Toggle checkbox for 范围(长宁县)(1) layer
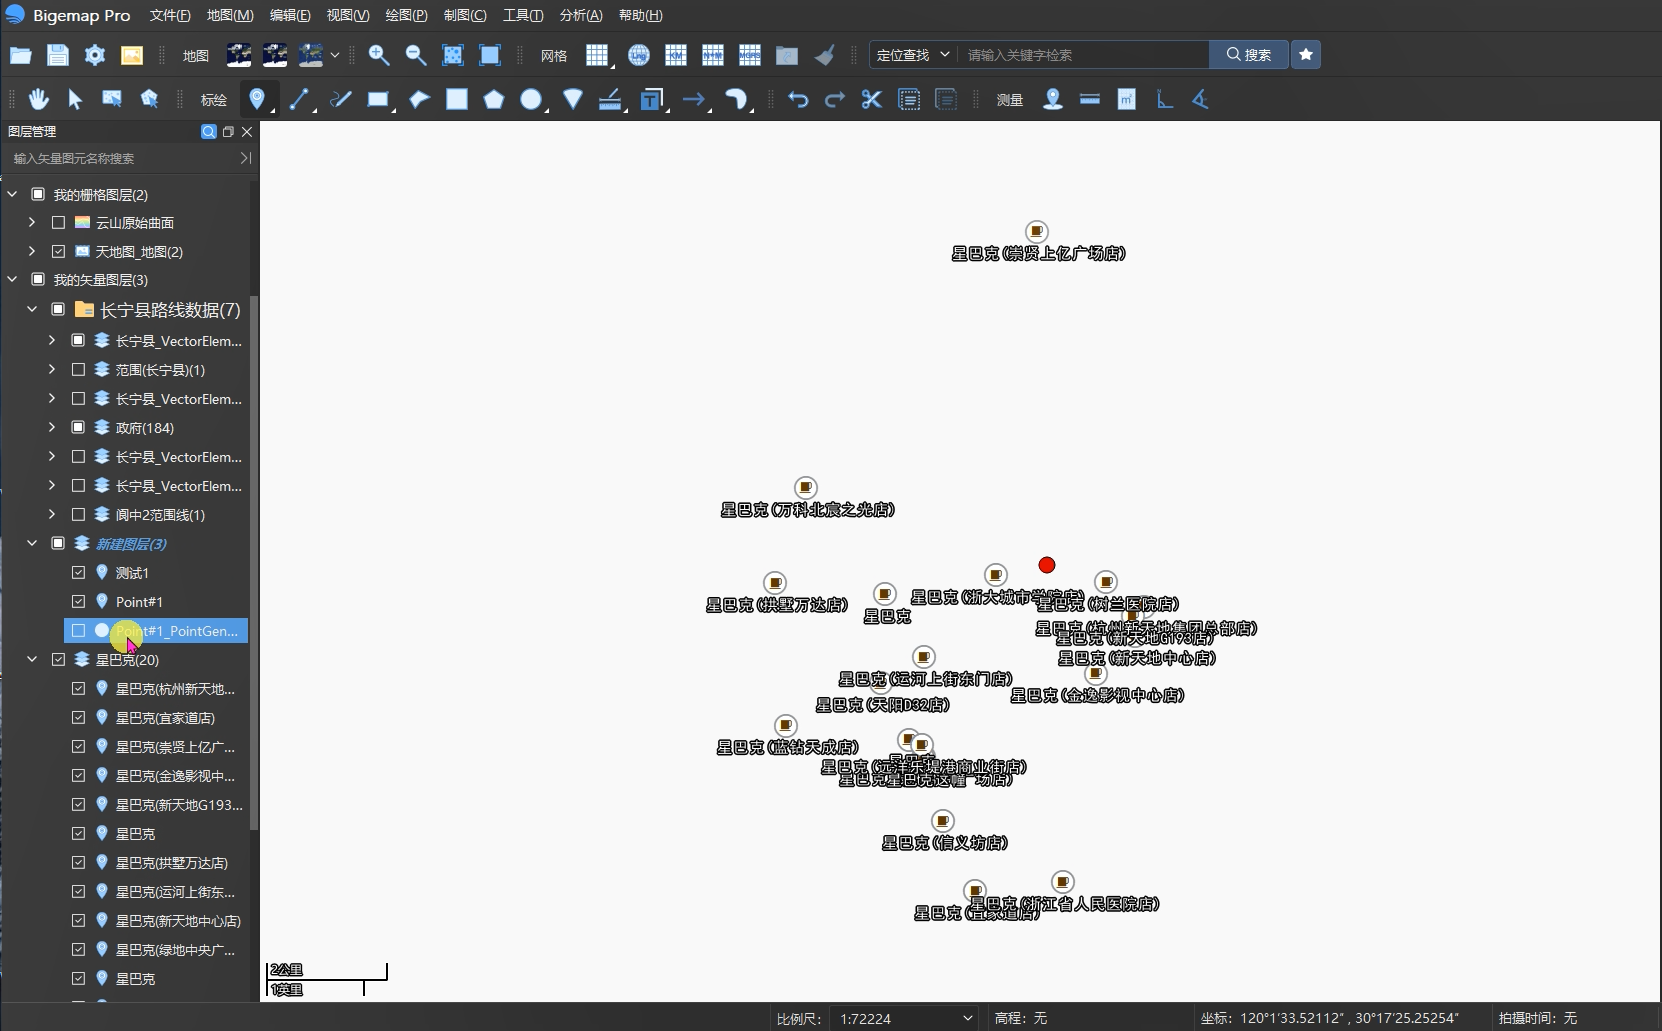The image size is (1662, 1031). point(78,369)
